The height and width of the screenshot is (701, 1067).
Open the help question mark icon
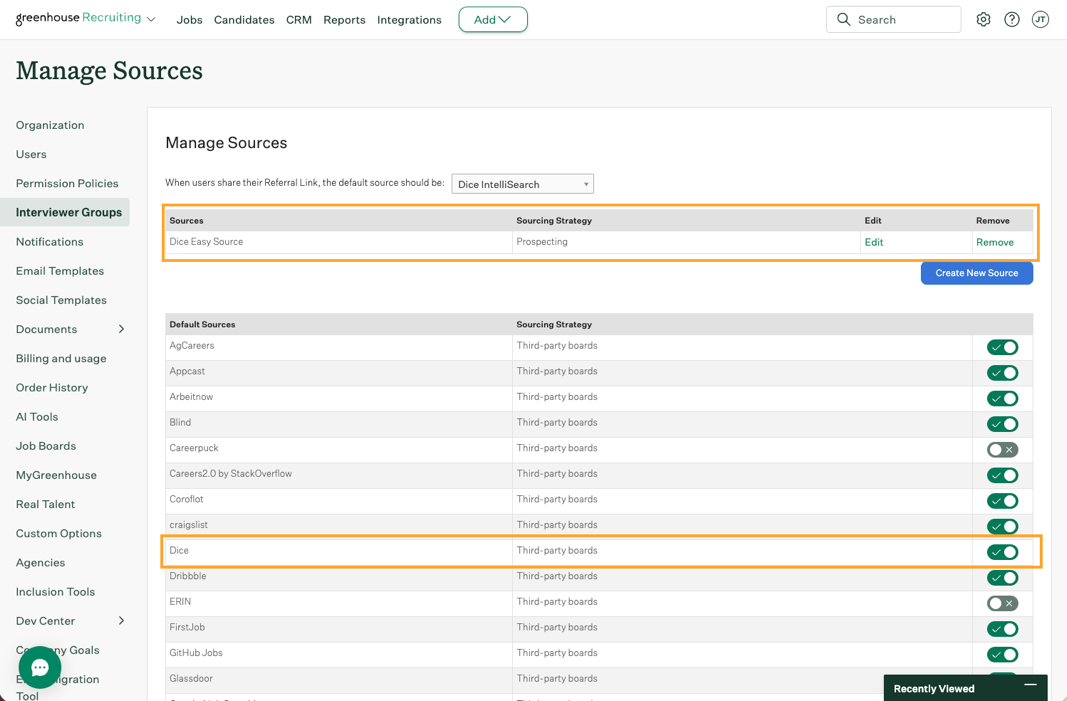coord(1012,20)
